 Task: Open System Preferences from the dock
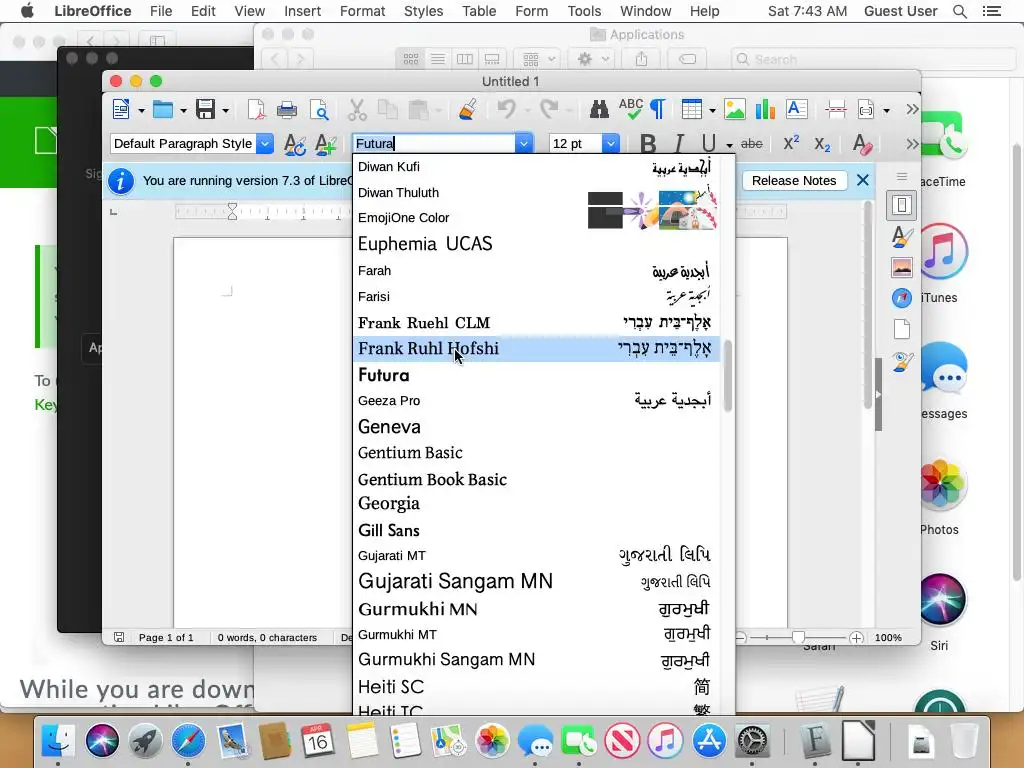[x=752, y=741]
